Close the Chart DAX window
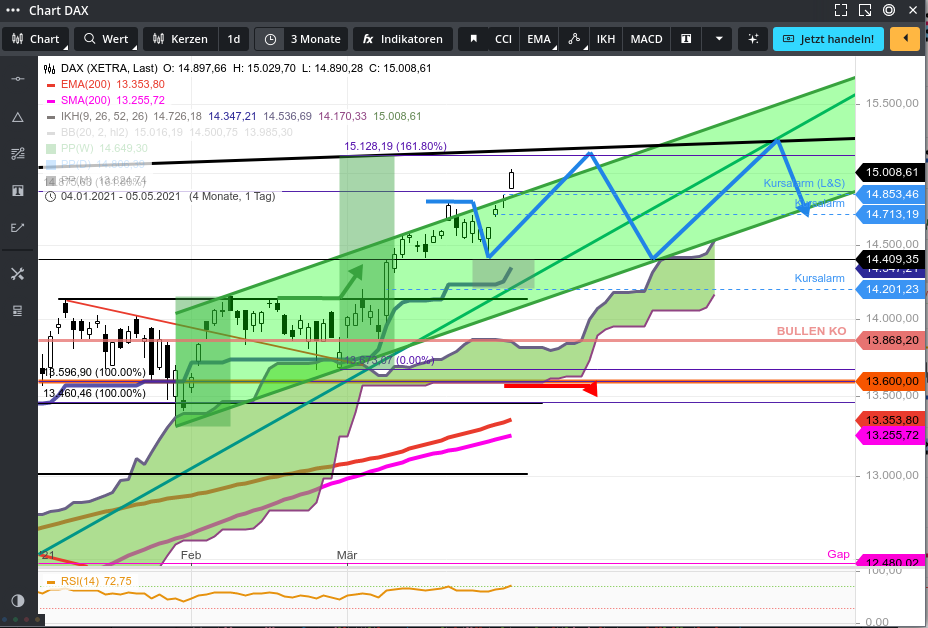This screenshot has width=928, height=628. coord(913,10)
